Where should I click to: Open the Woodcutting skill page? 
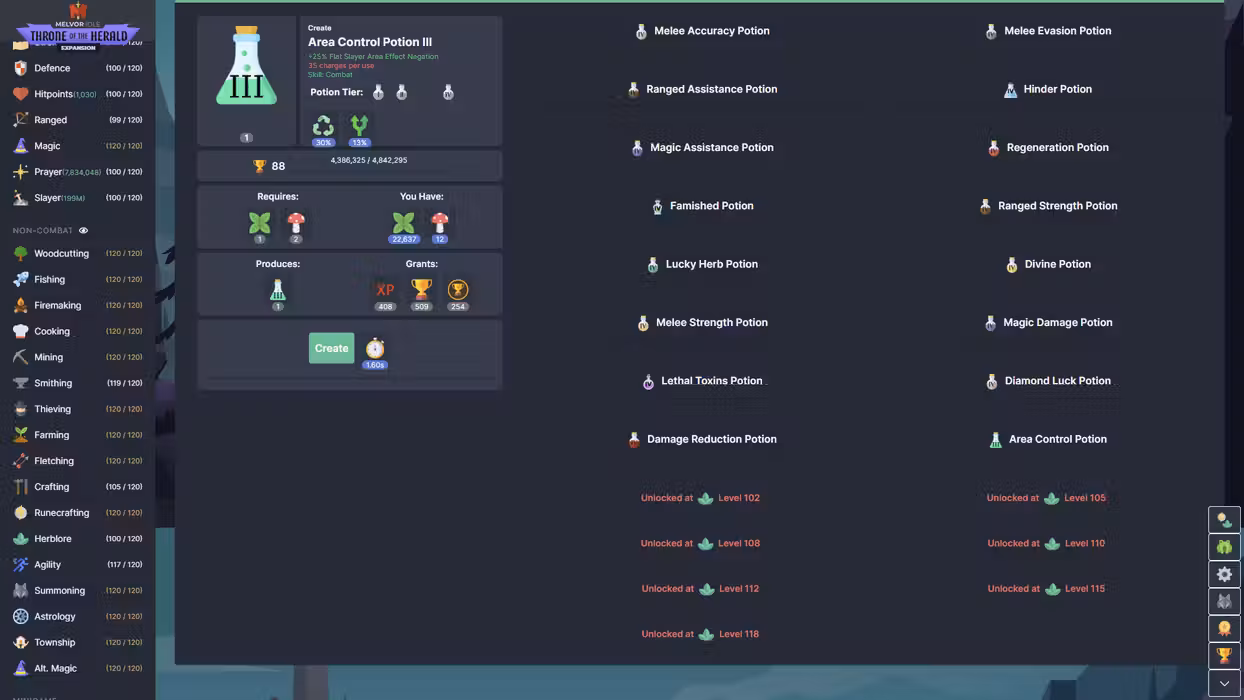[61, 254]
